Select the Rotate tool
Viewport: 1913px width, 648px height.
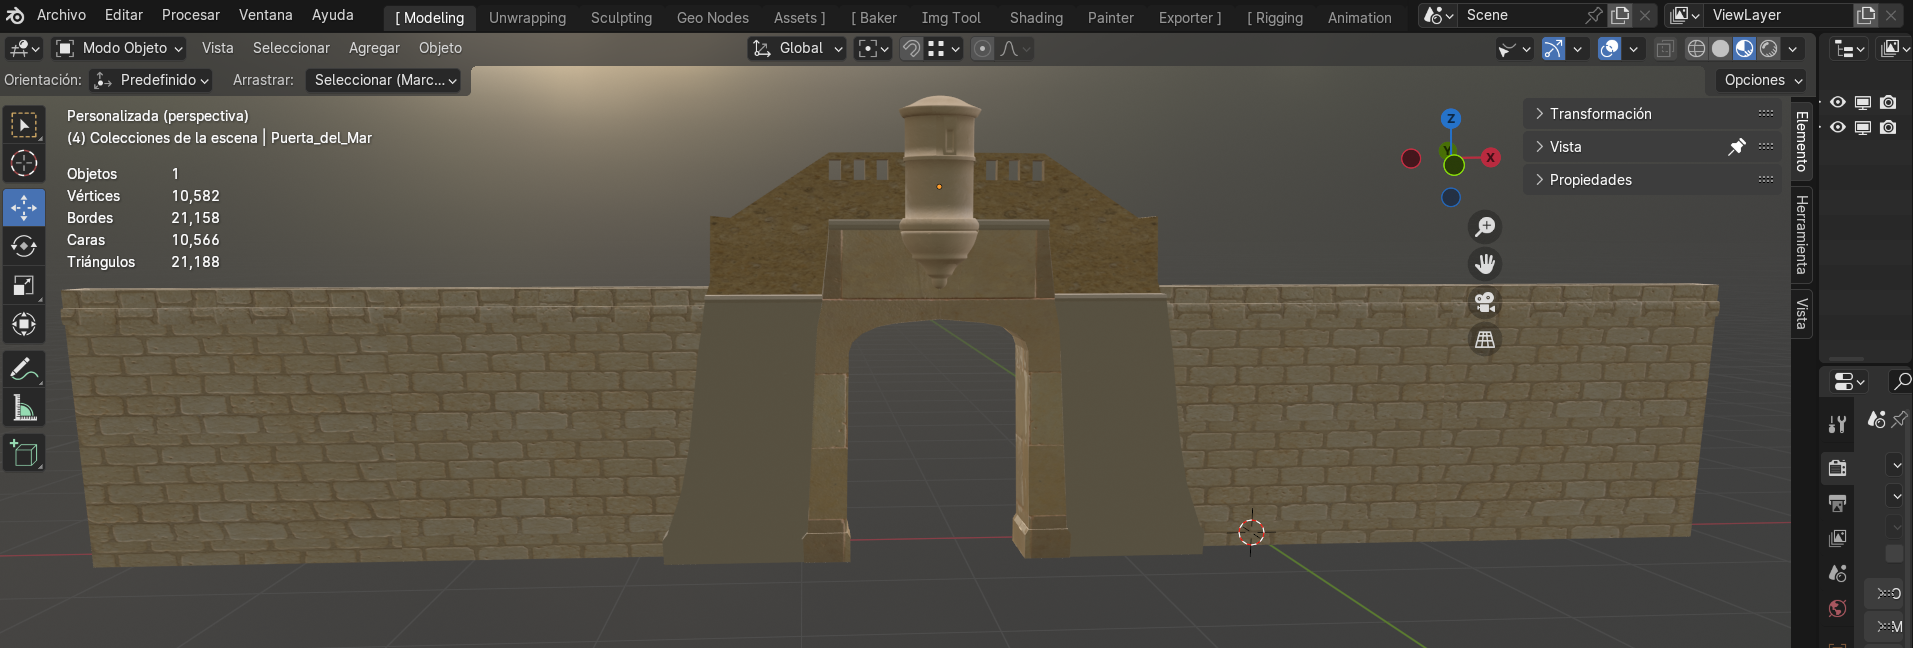(x=24, y=247)
